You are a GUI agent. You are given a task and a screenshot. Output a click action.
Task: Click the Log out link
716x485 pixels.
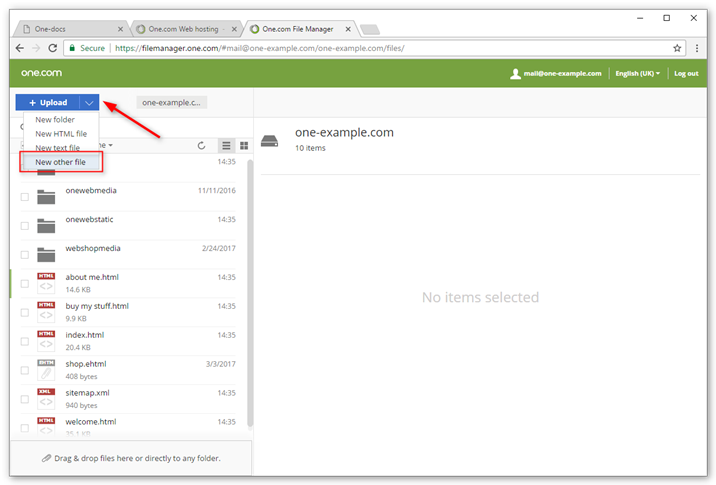tap(686, 74)
